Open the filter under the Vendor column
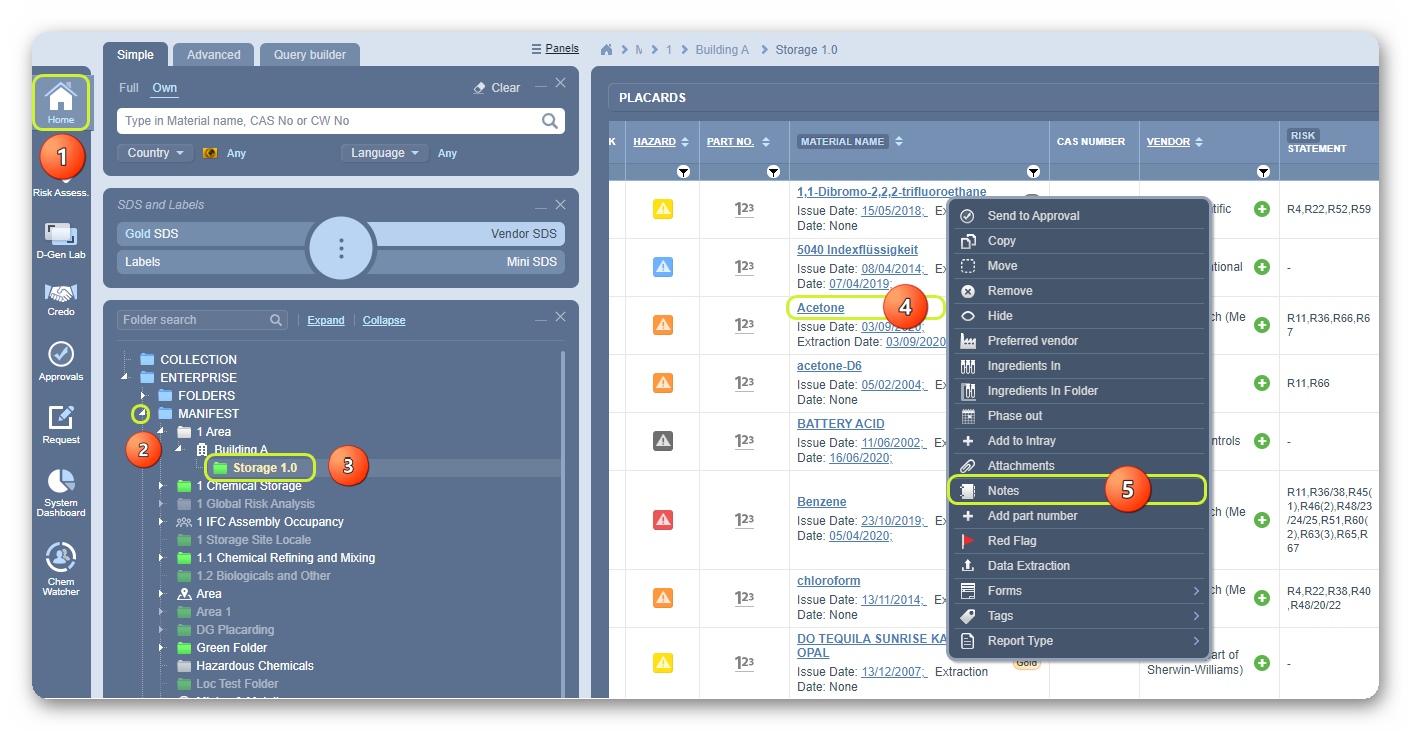 tap(1263, 172)
